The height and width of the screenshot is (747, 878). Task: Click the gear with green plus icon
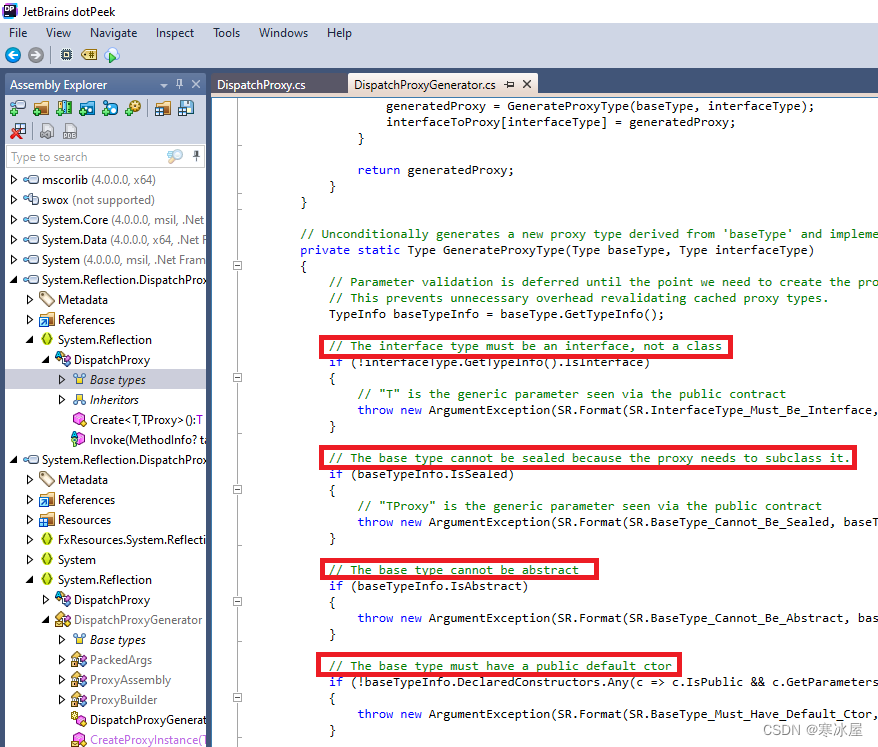(x=133, y=108)
